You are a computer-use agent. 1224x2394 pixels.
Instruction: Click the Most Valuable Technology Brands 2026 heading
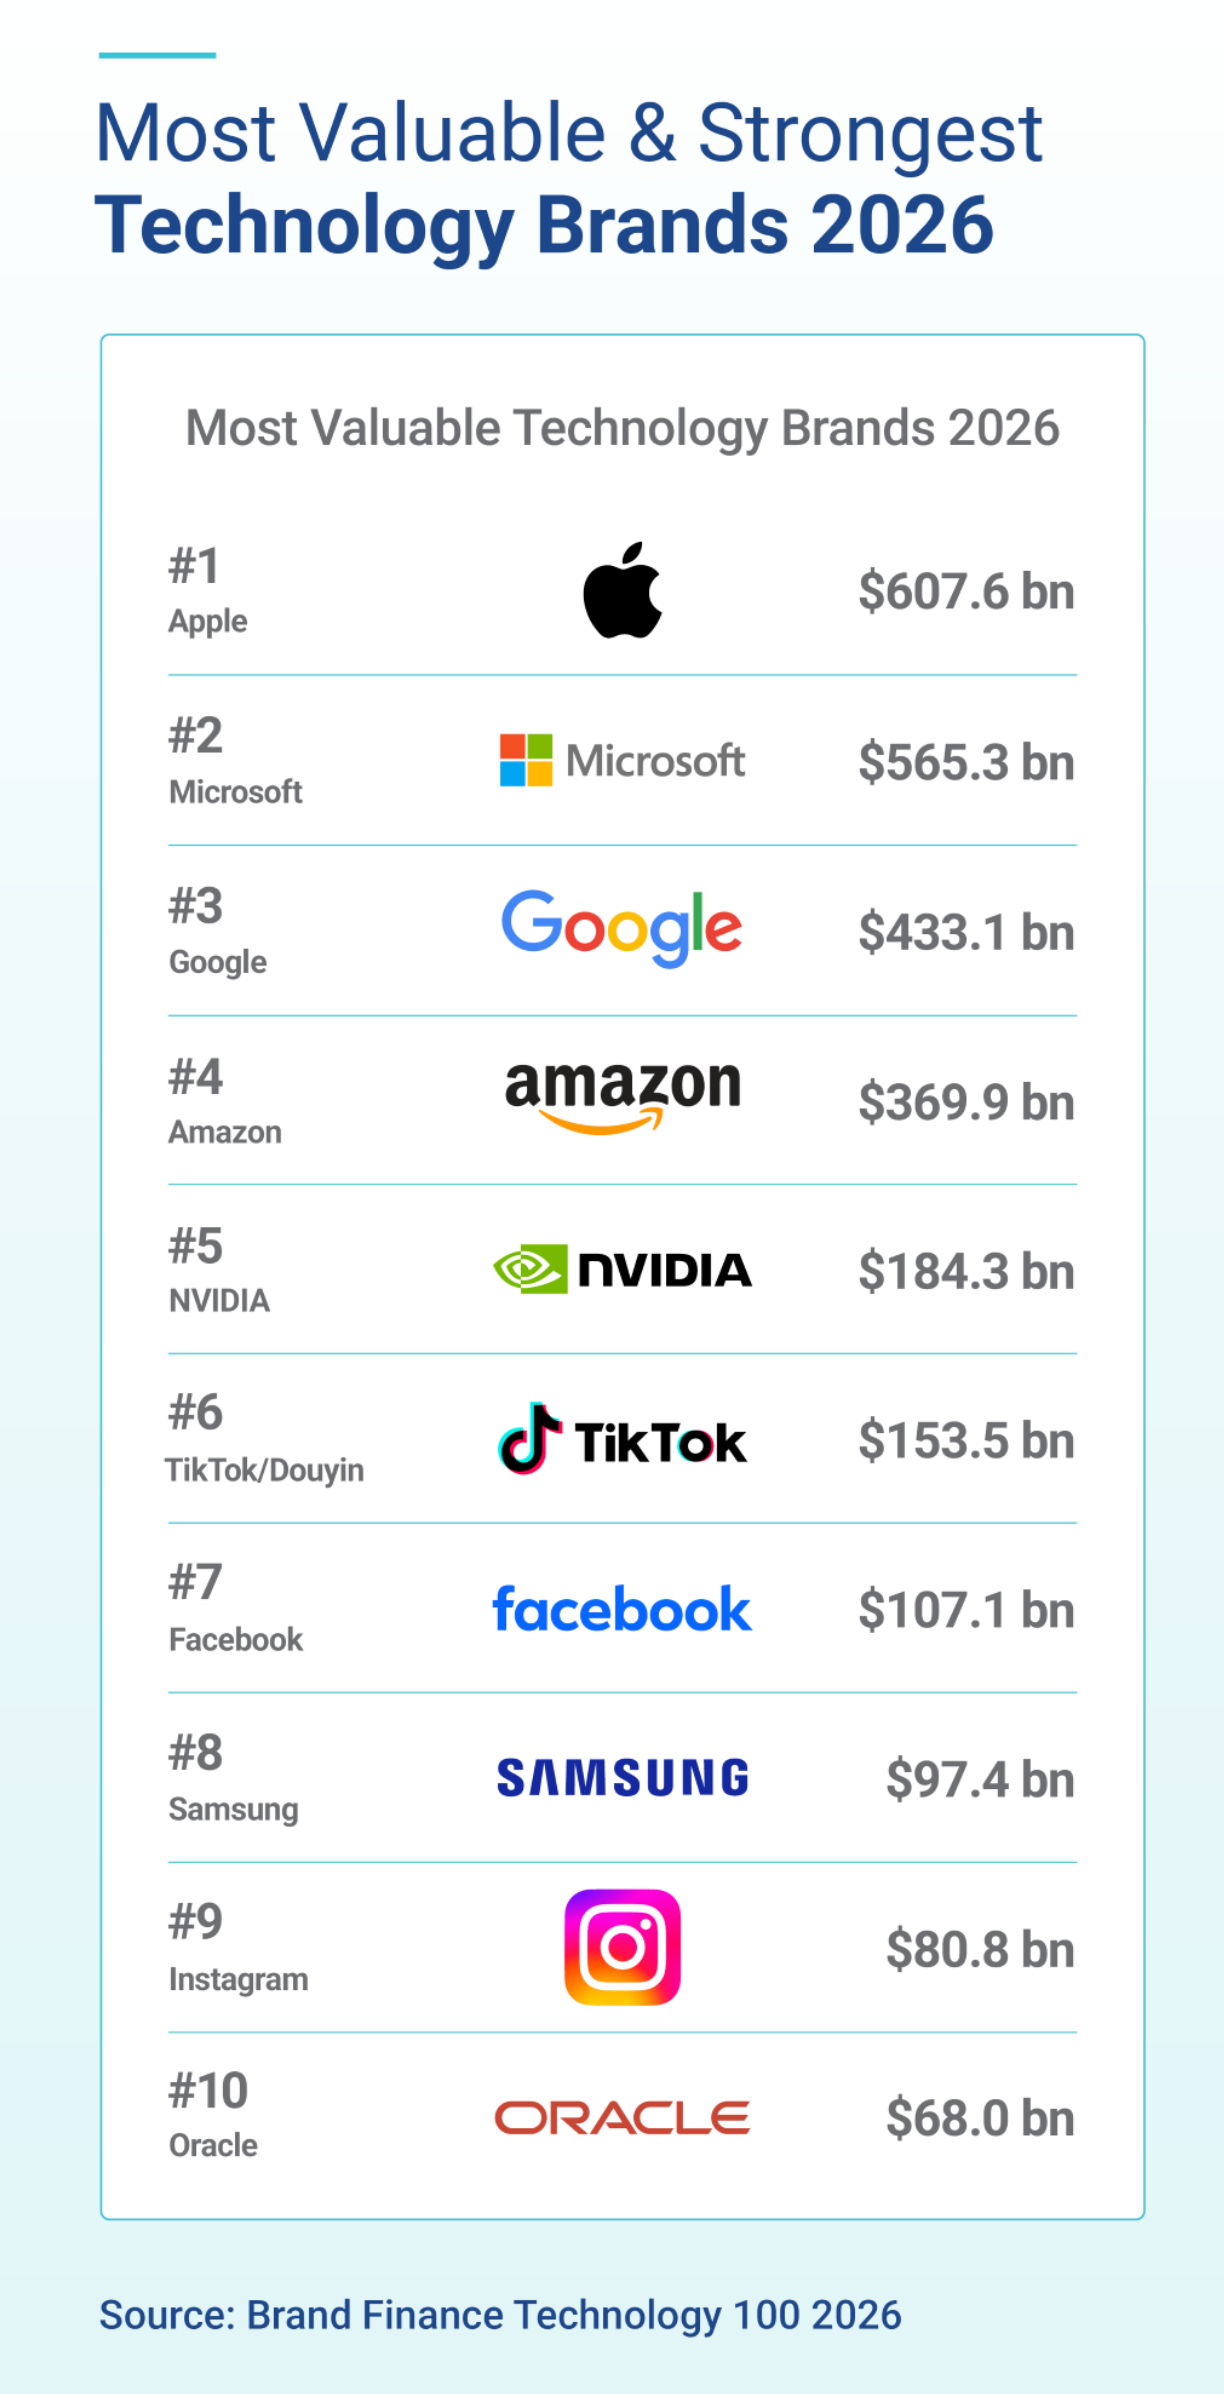click(622, 428)
